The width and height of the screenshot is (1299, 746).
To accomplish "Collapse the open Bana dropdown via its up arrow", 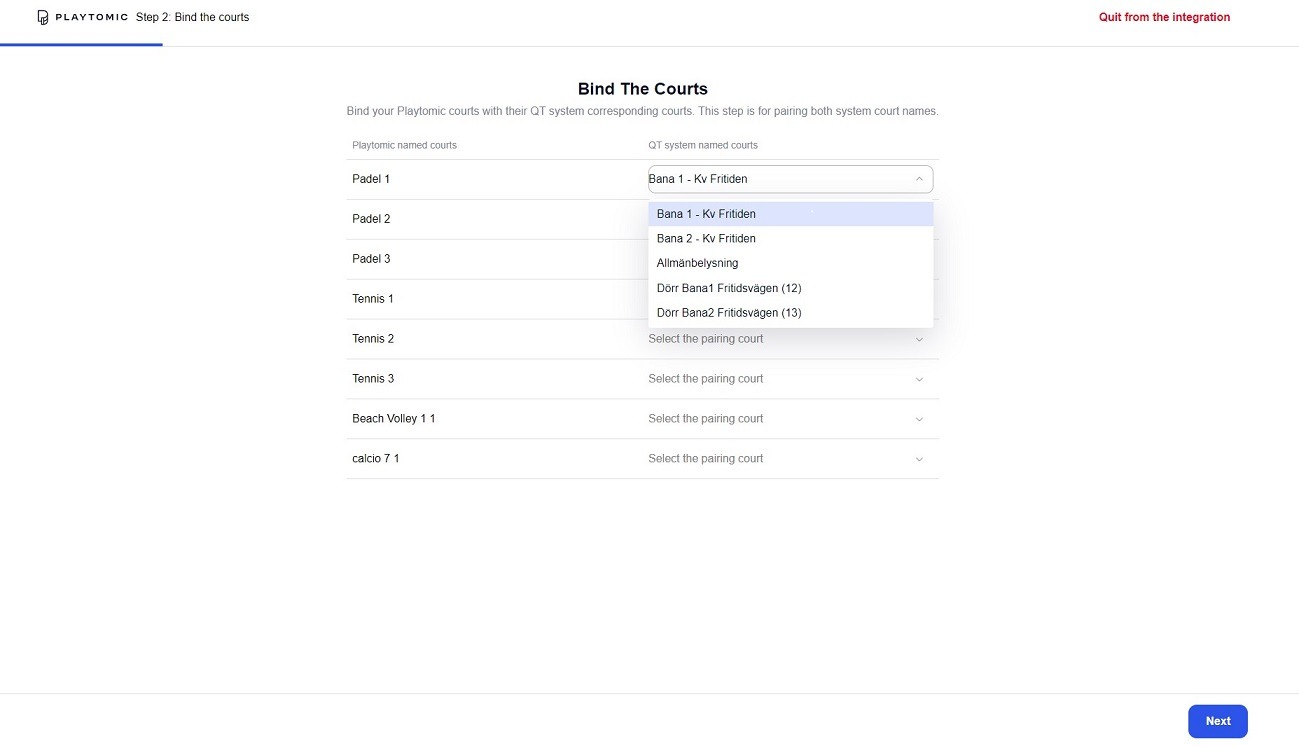I will (x=919, y=179).
